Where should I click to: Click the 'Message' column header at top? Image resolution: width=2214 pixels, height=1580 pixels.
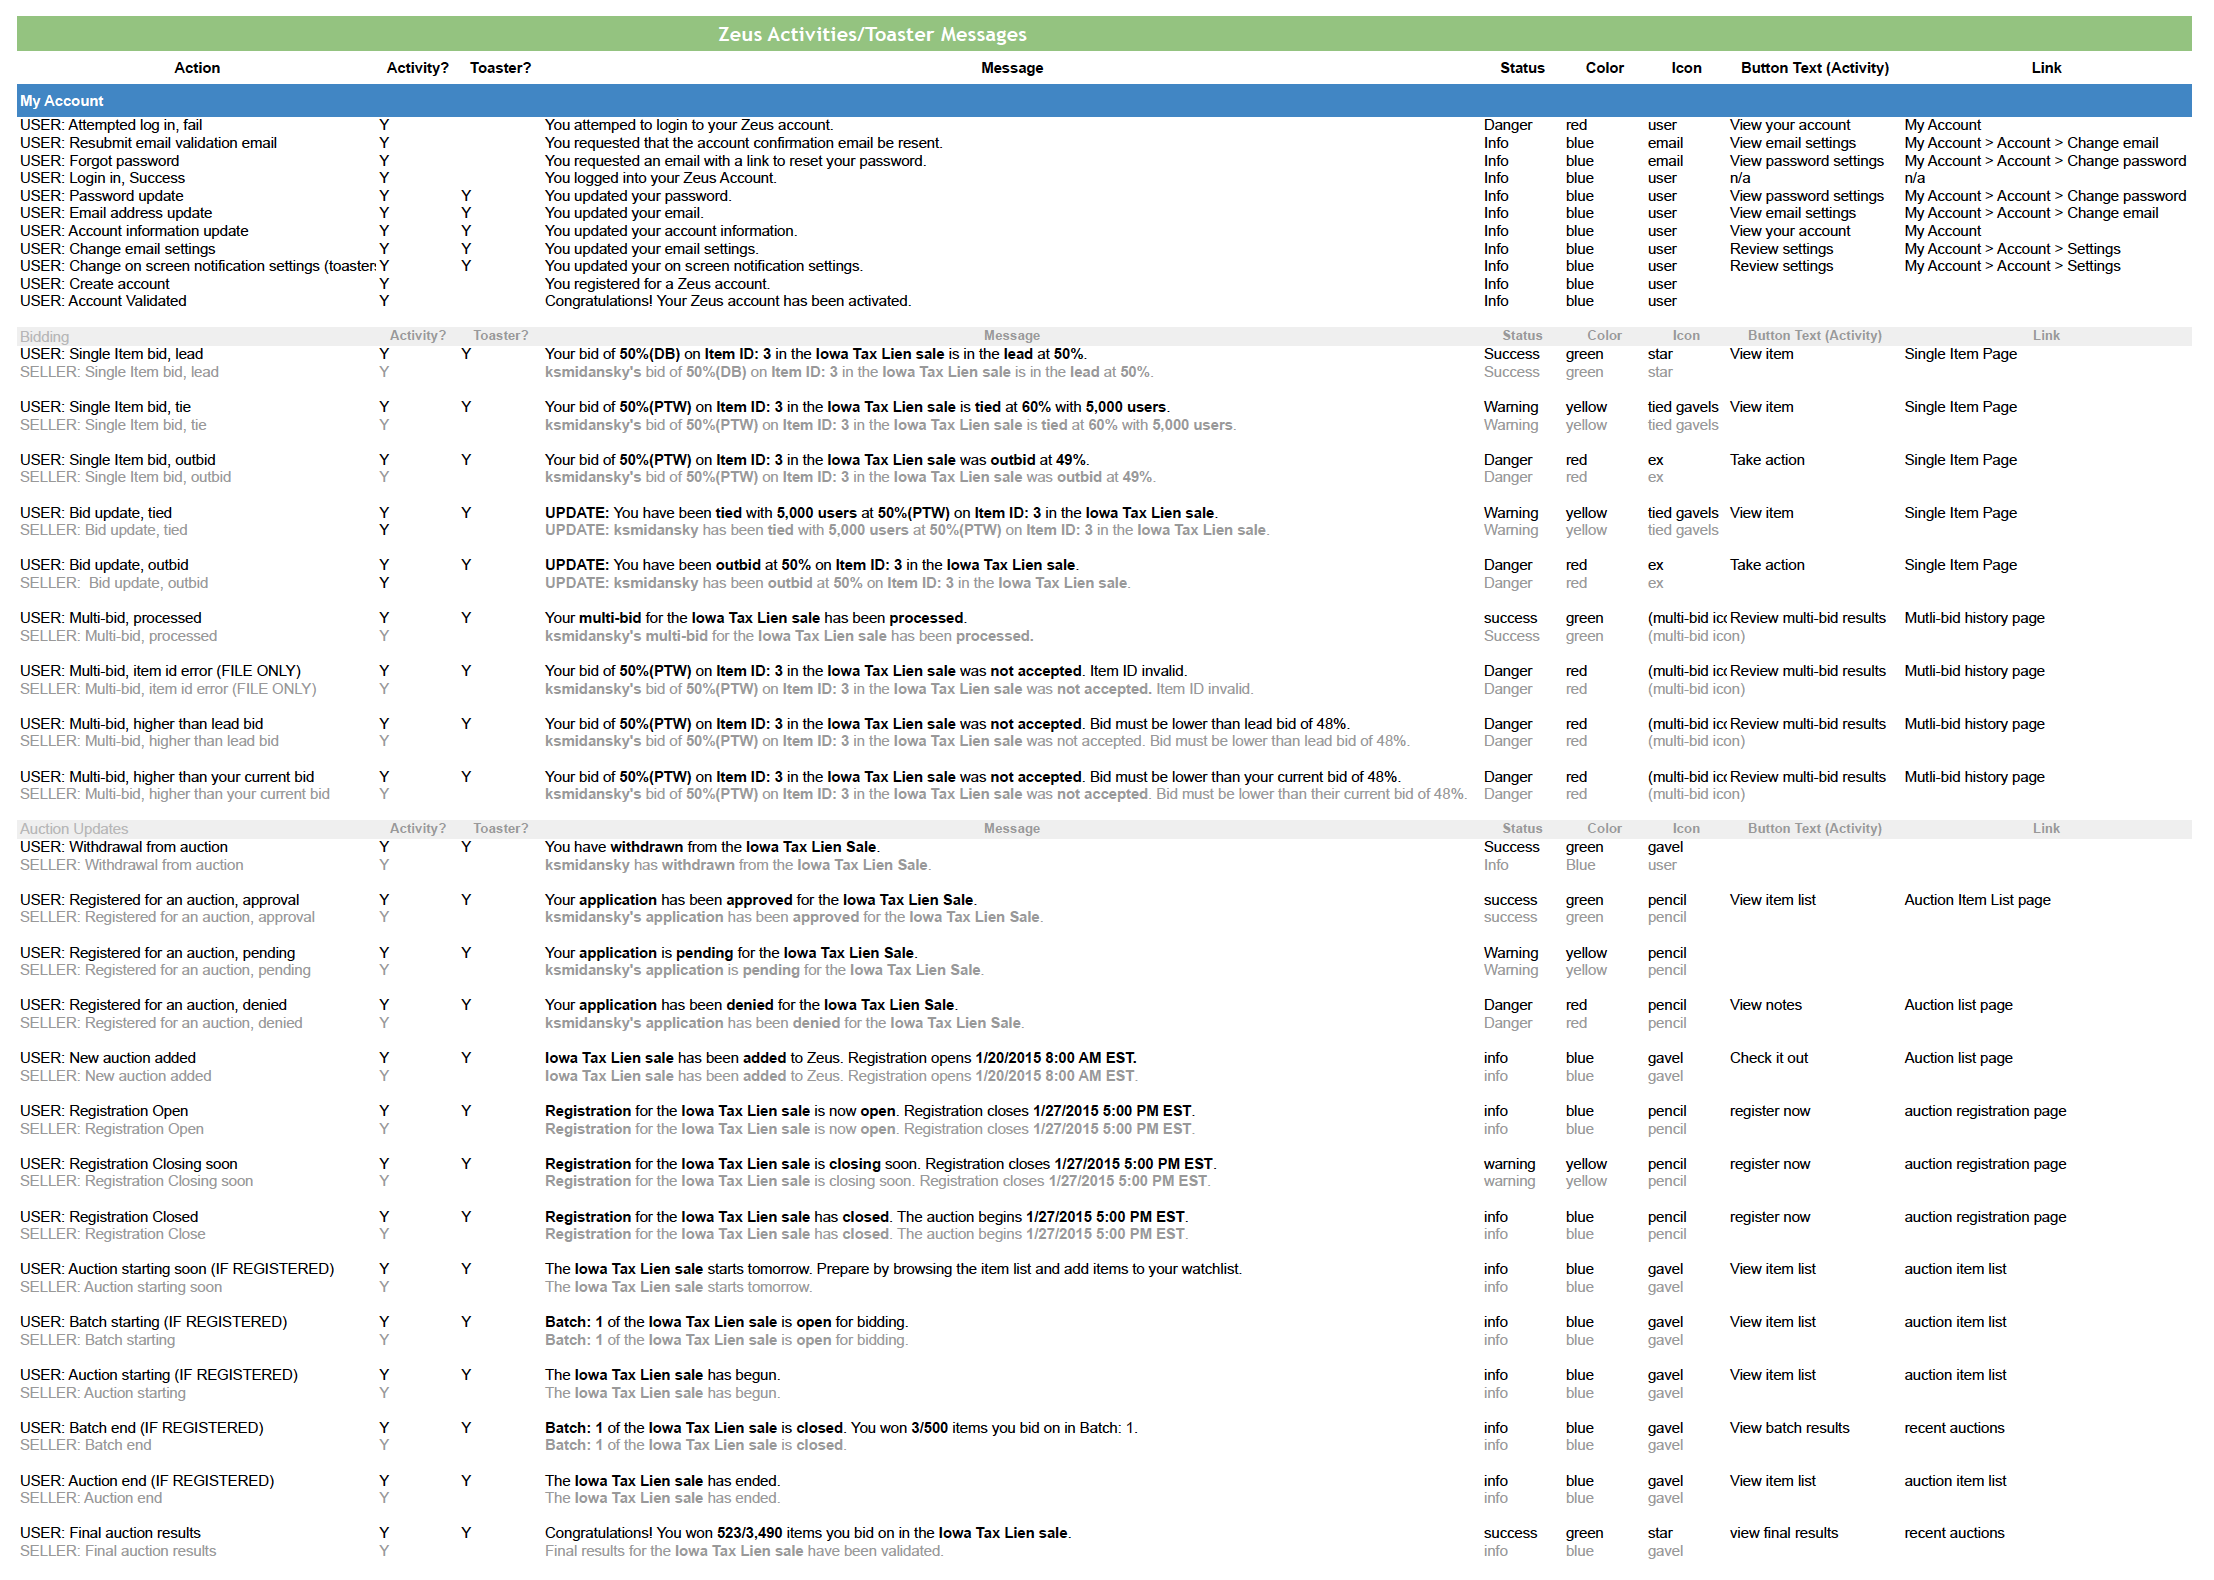click(1011, 68)
